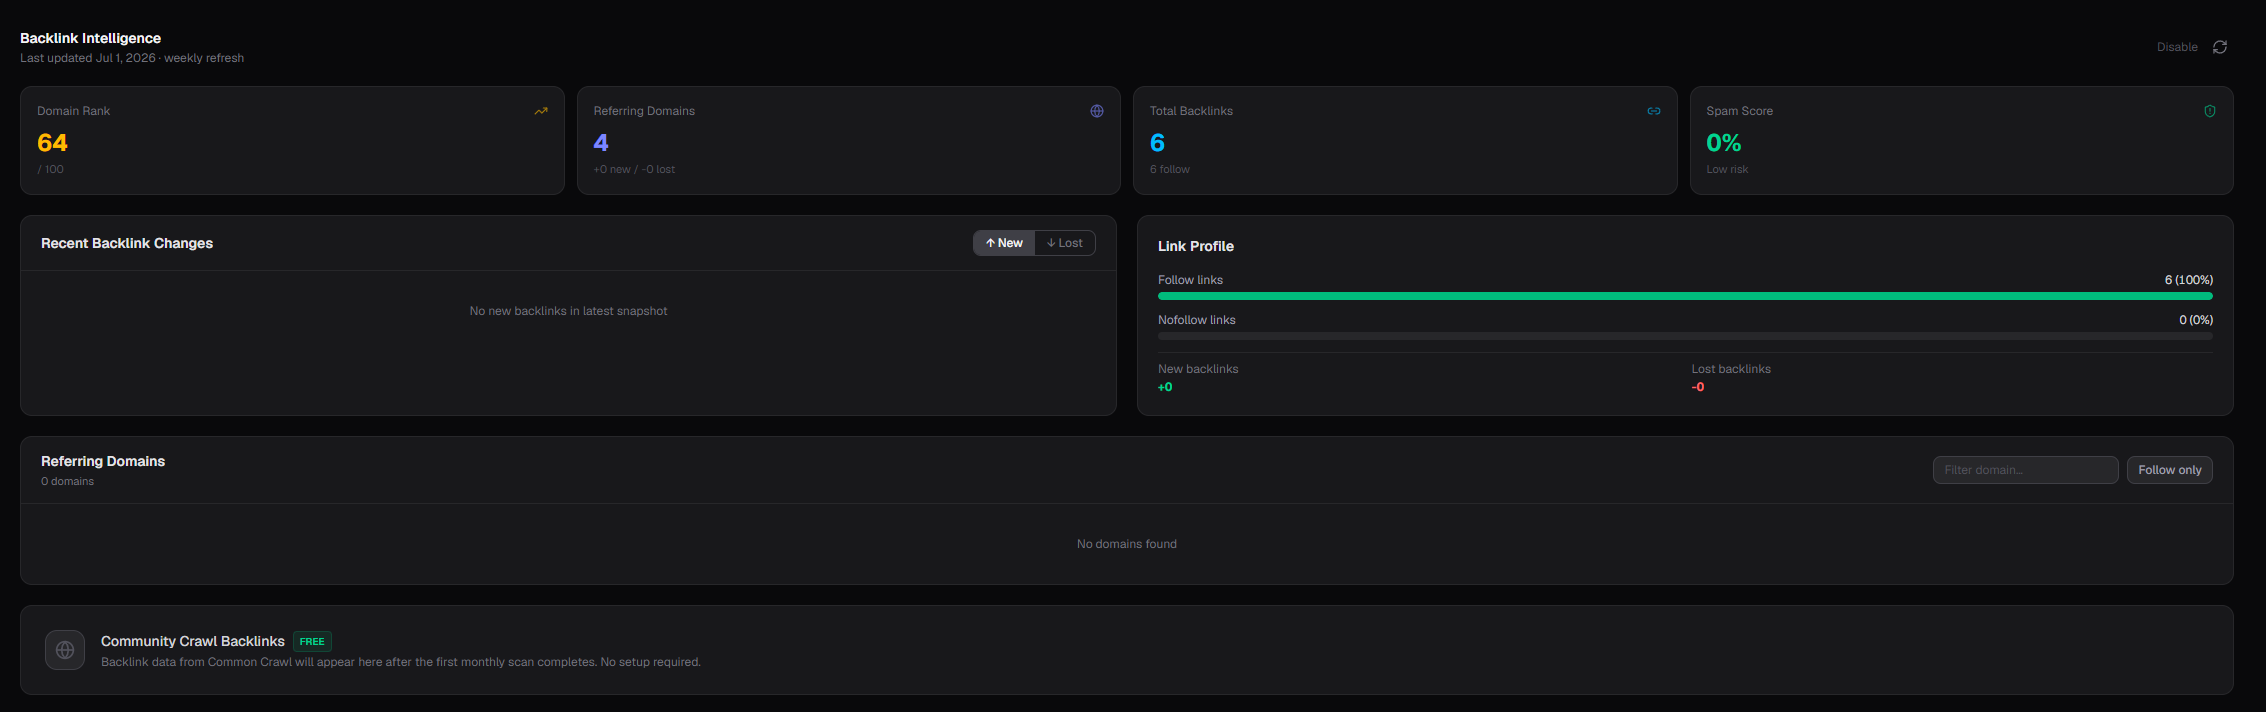Click the trending arrow icon in Domain Rank card
The height and width of the screenshot is (712, 2266).
tap(541, 111)
